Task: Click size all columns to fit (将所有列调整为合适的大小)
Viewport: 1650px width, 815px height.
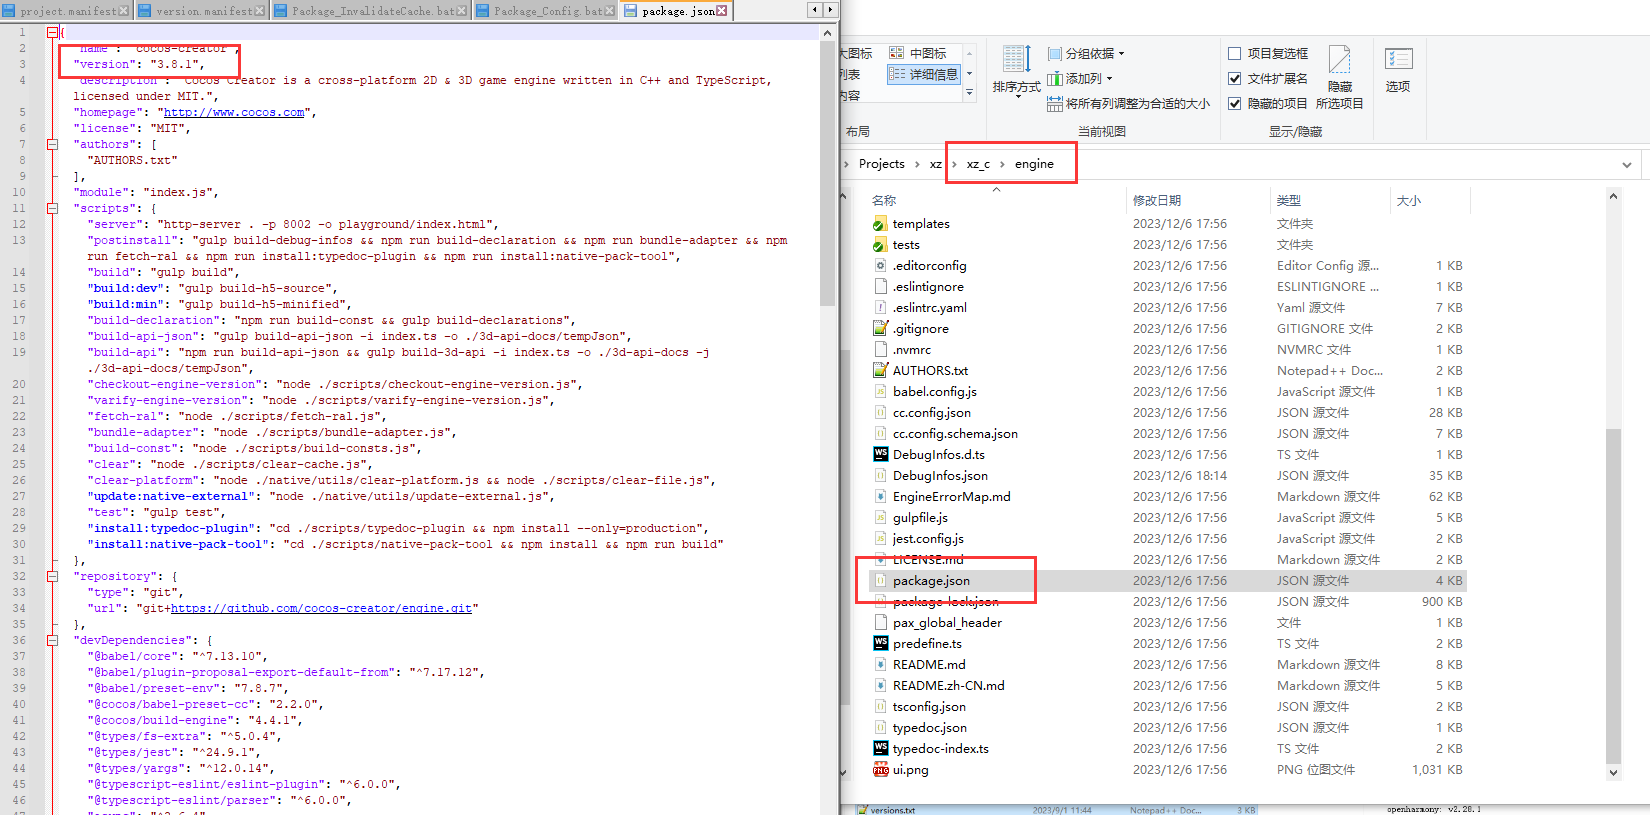Action: coord(1128,104)
